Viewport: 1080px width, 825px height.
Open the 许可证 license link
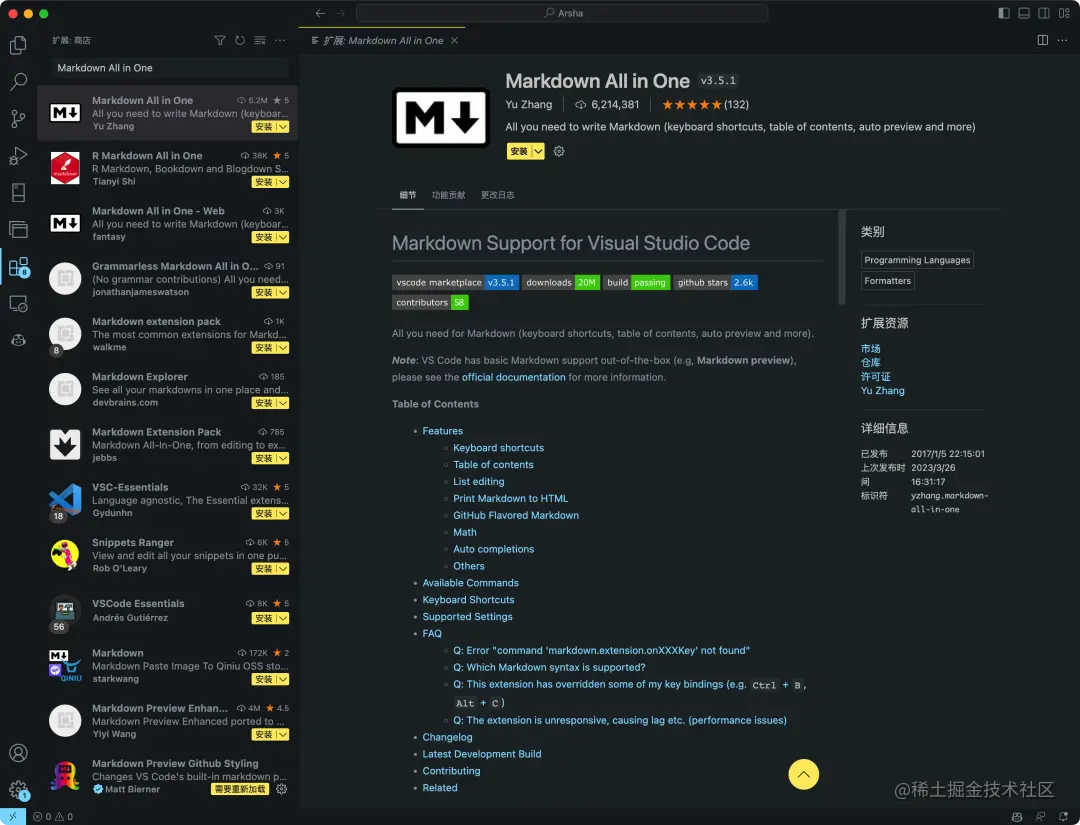[x=875, y=377]
